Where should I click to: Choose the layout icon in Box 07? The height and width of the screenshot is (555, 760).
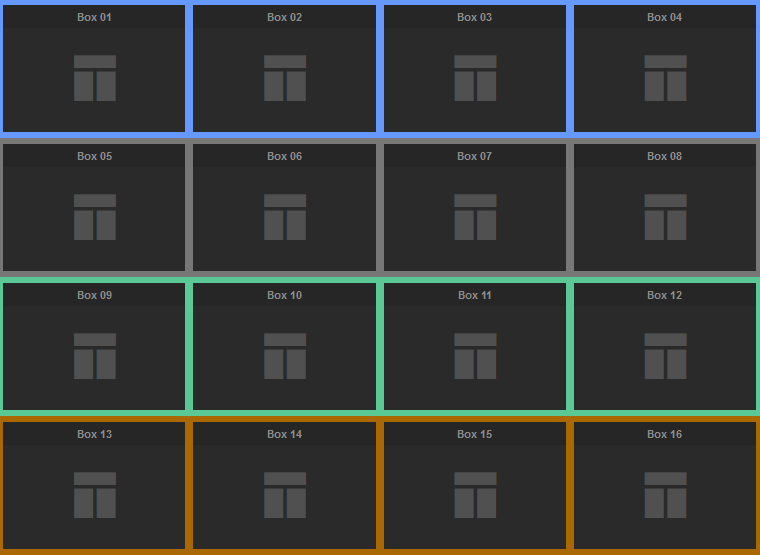click(x=475, y=217)
